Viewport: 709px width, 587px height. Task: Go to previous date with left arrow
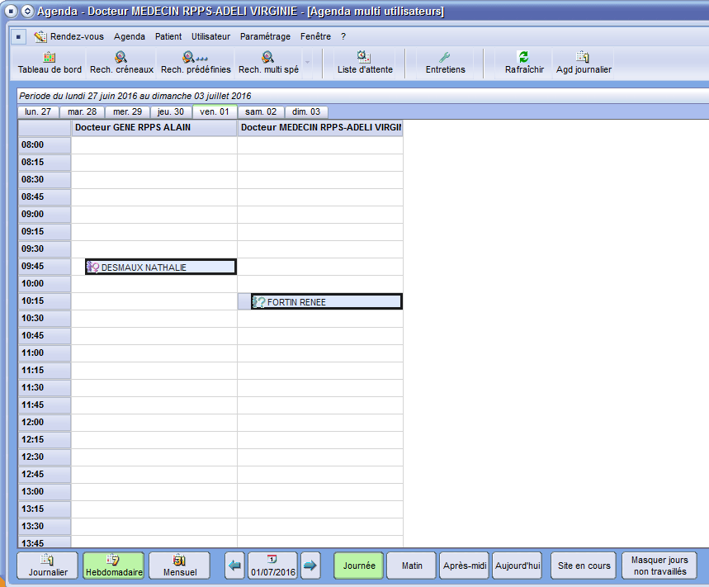click(234, 566)
